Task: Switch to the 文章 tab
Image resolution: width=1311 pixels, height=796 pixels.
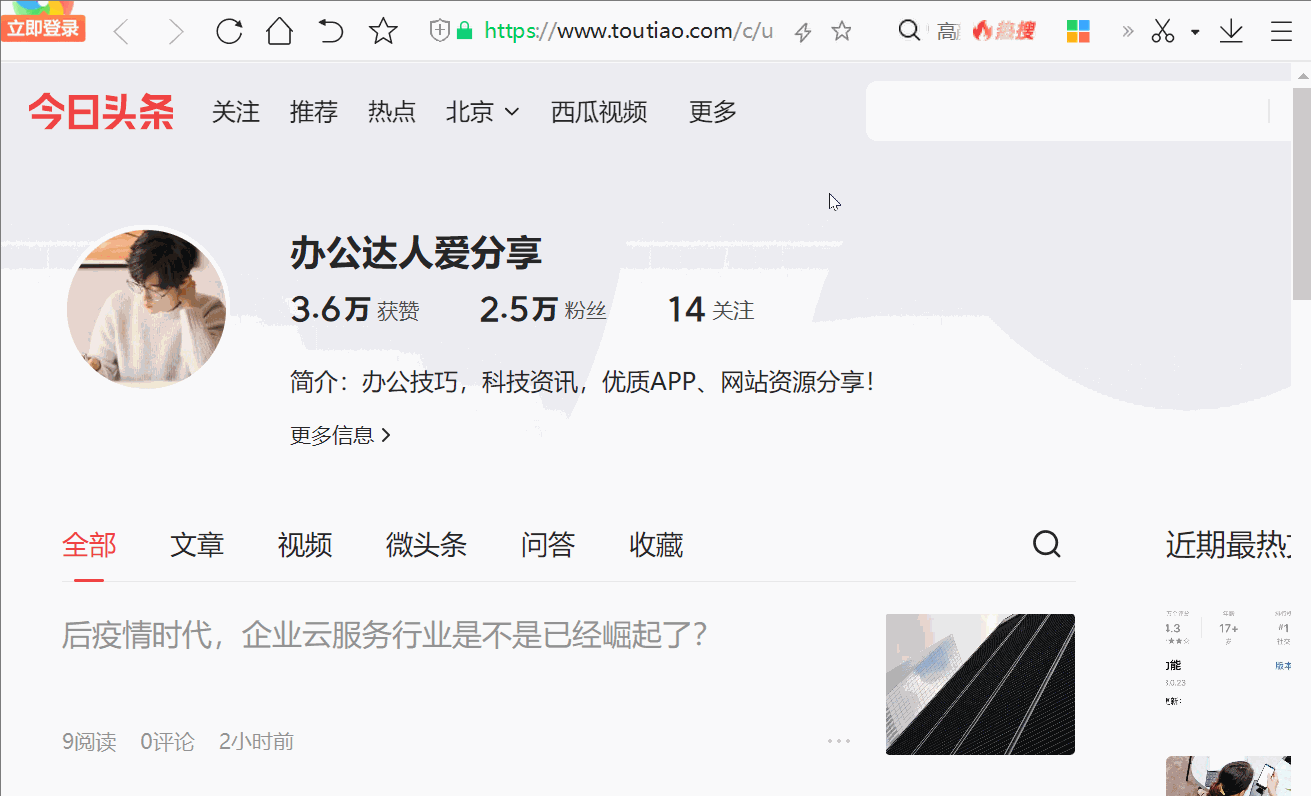Action: [197, 546]
